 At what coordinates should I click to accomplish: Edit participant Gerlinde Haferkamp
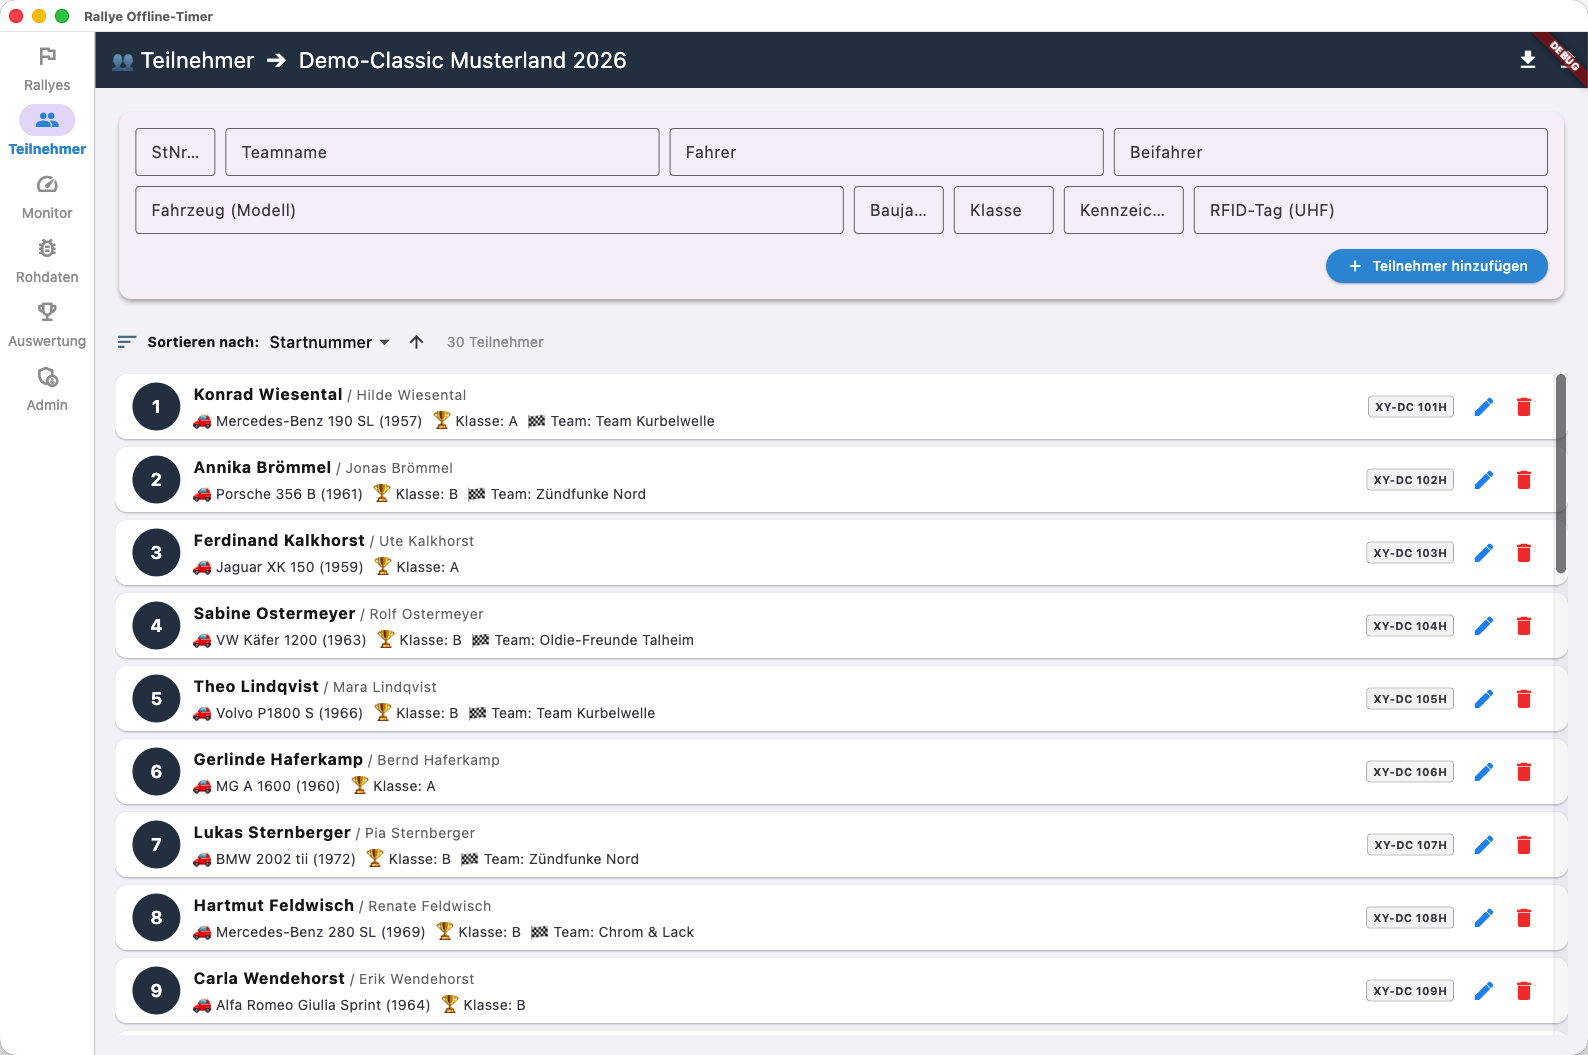pyautogui.click(x=1484, y=772)
